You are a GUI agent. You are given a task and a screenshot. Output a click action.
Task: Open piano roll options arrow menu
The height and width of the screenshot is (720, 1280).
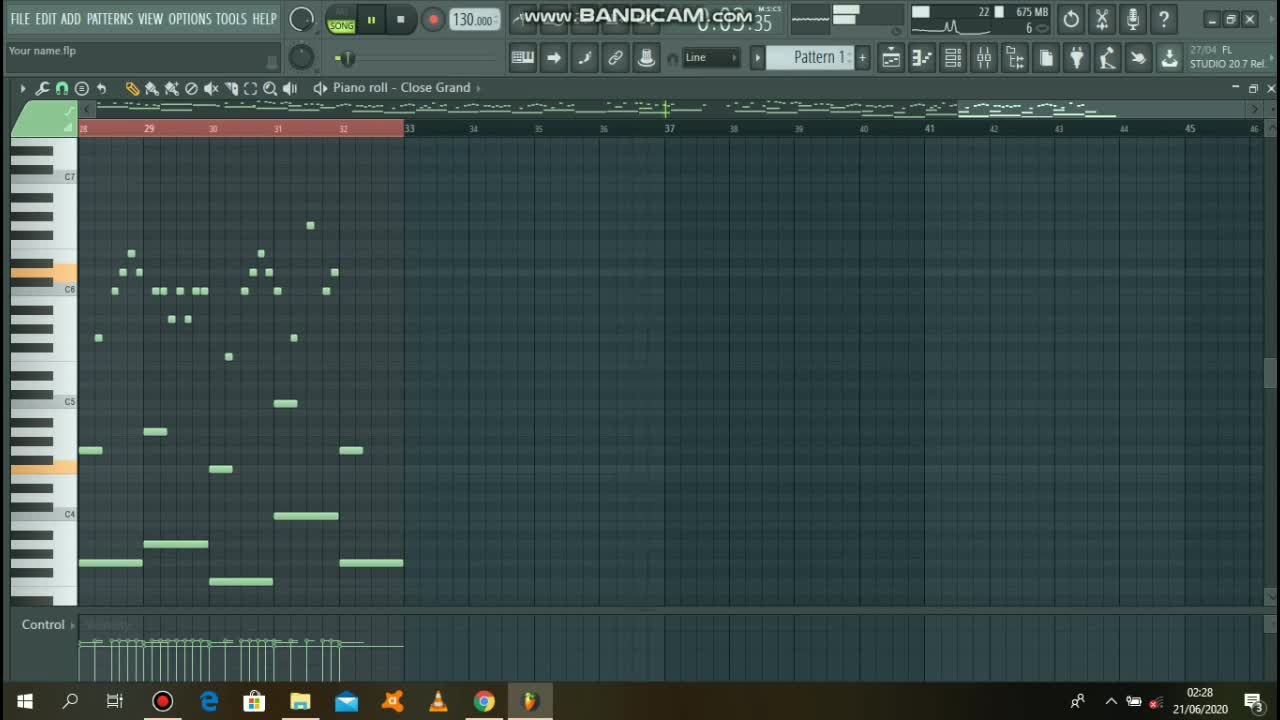pos(22,88)
